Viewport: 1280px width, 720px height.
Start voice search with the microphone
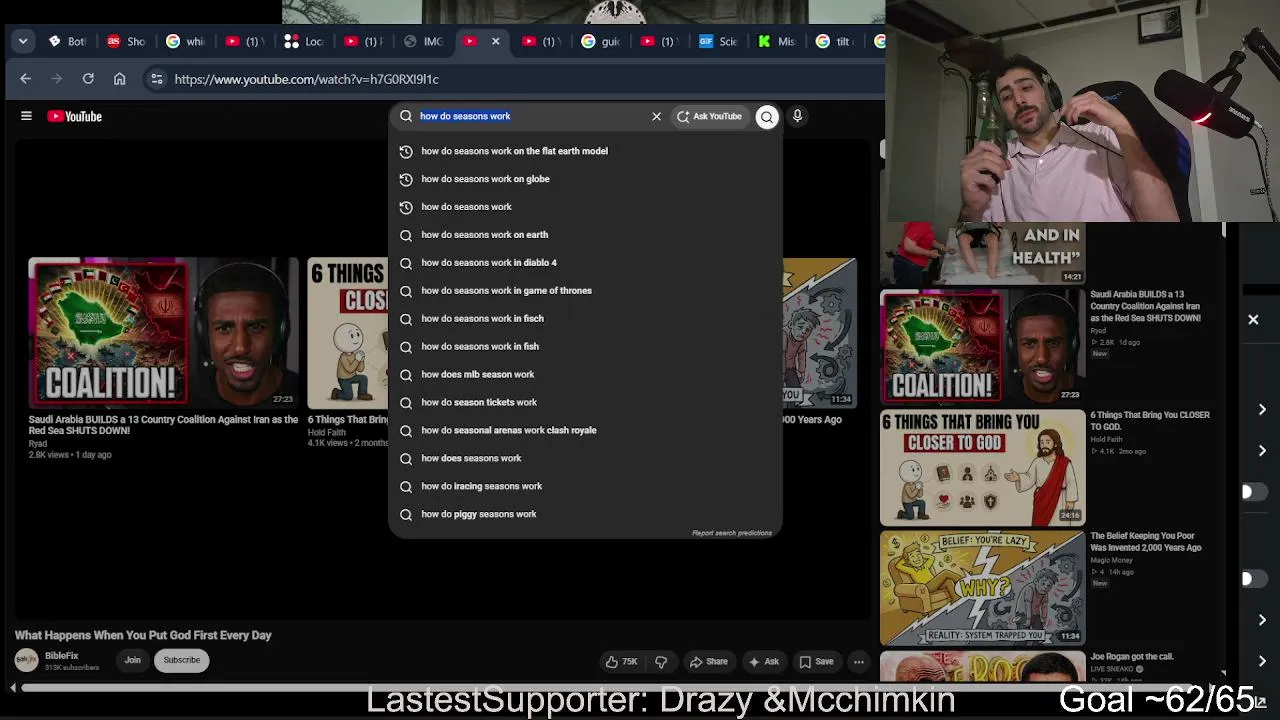(797, 116)
